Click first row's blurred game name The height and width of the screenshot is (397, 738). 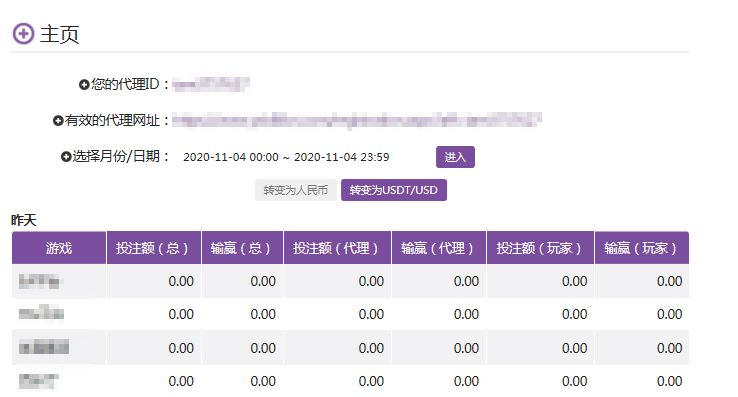coord(39,281)
